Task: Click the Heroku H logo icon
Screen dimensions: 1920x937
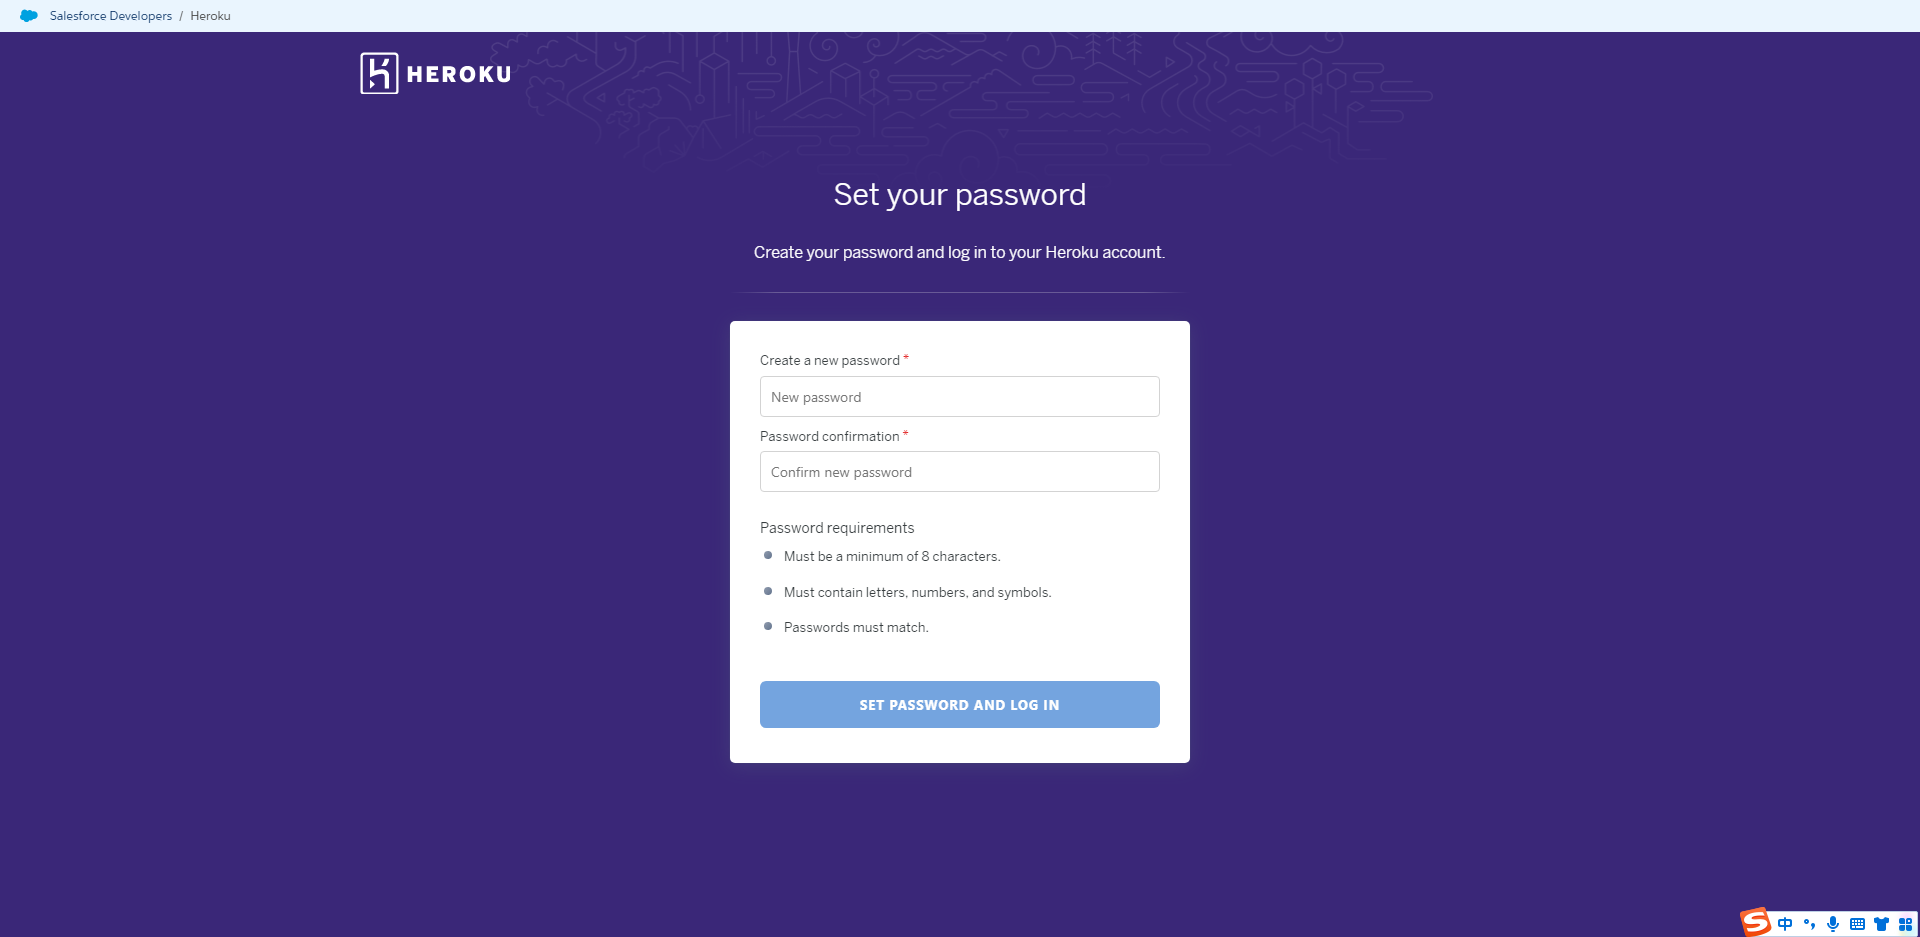Action: [379, 73]
